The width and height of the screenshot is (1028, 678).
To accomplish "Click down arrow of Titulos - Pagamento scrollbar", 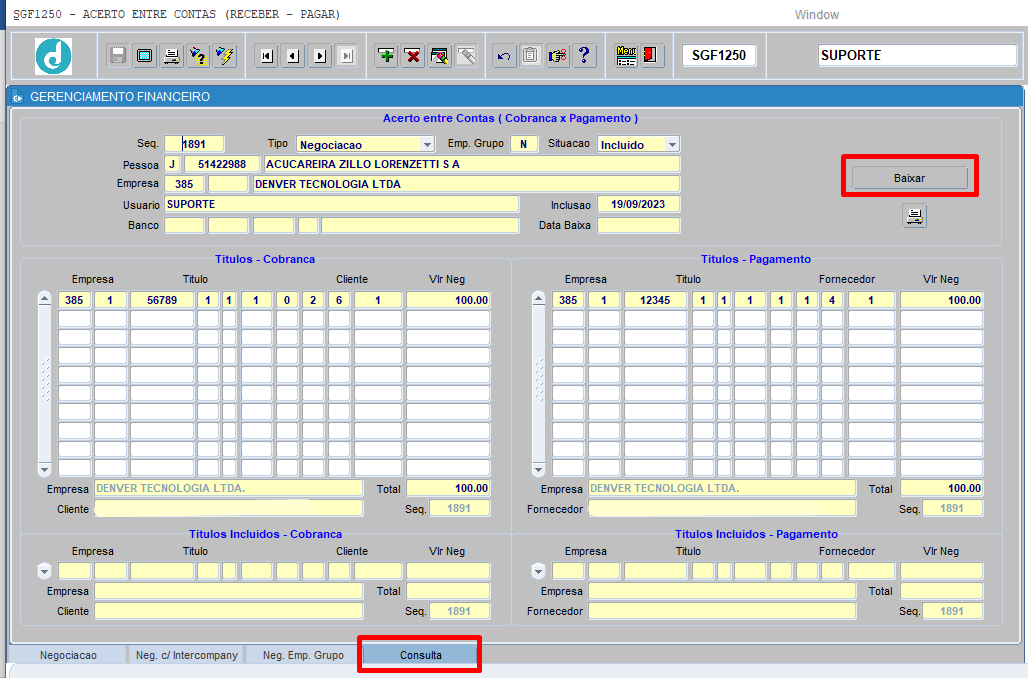I will pos(538,469).
